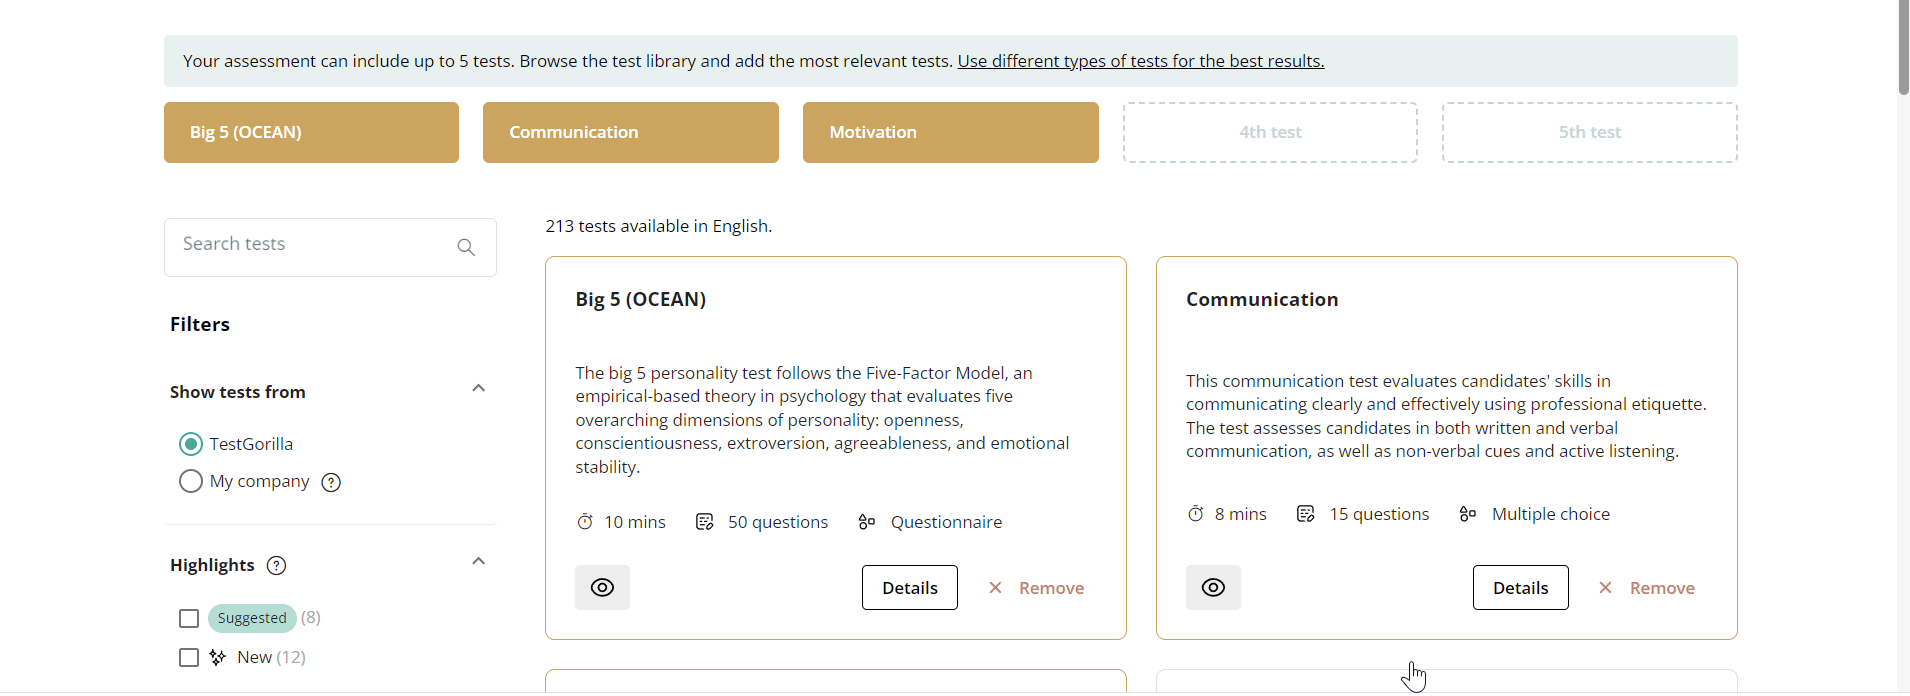1910x696 pixels.
Task: Remove the Communication test
Action: [x=1647, y=588]
